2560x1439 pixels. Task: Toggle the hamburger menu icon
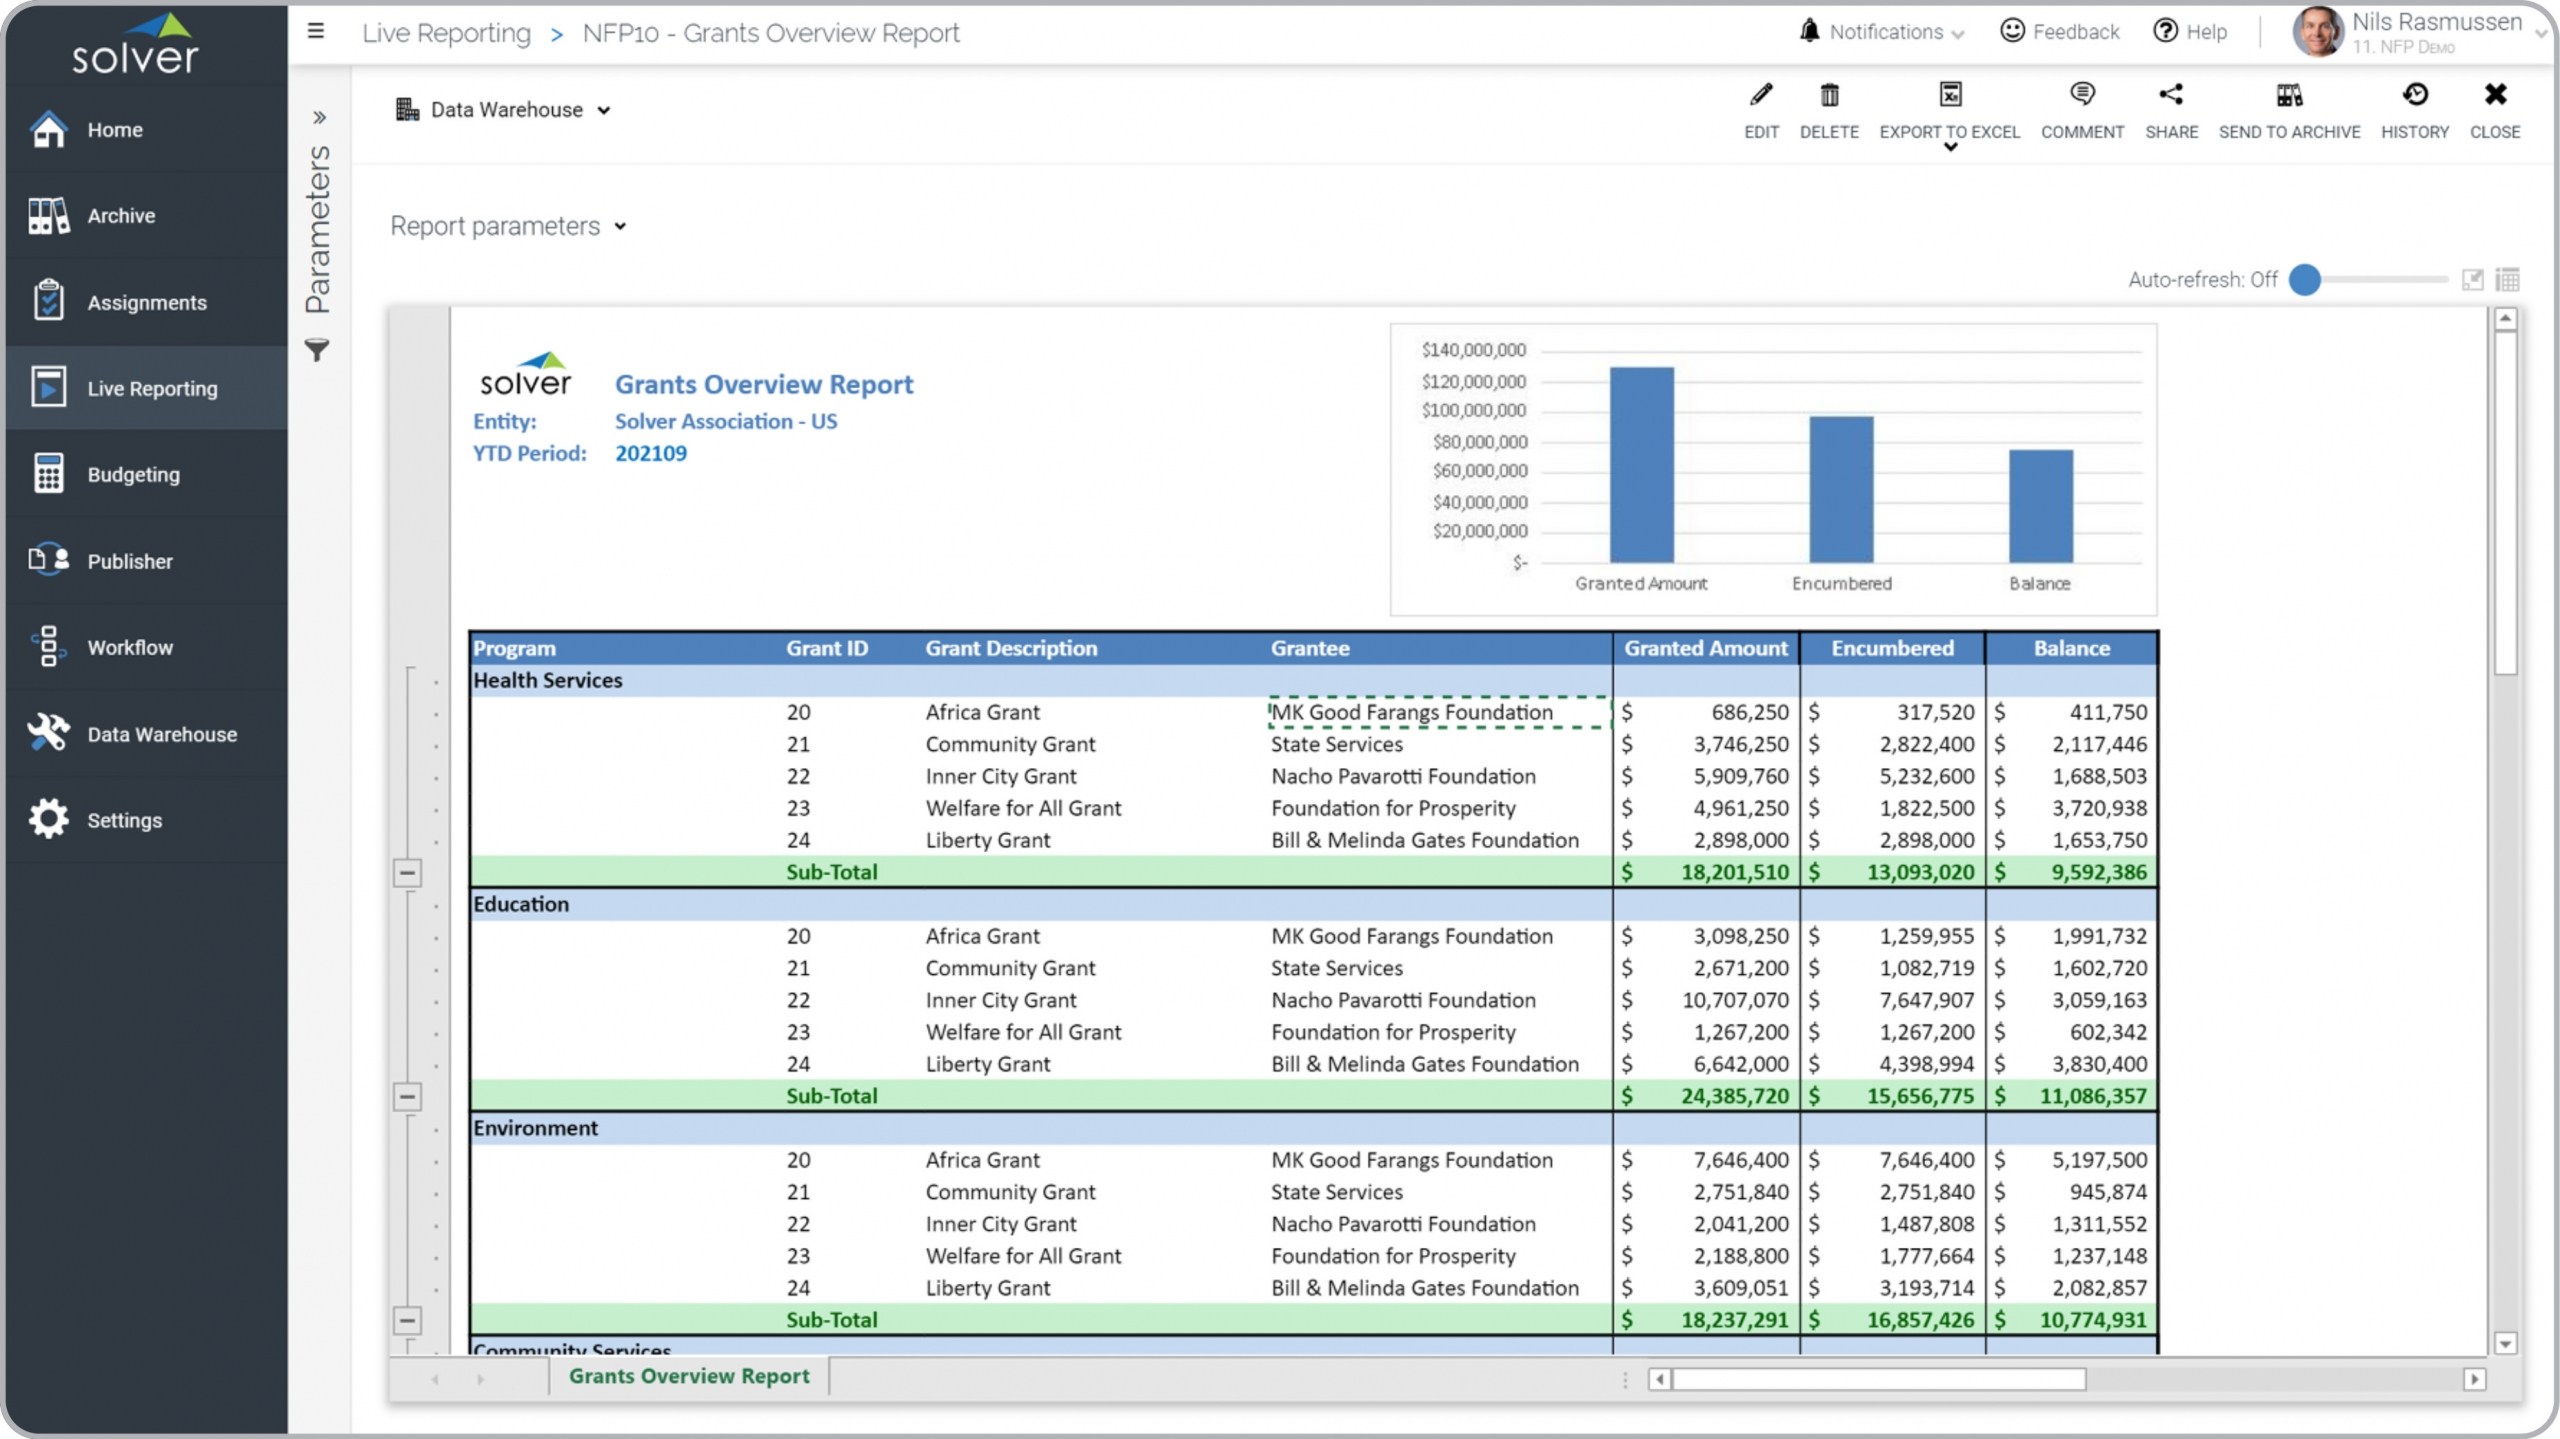316,32
